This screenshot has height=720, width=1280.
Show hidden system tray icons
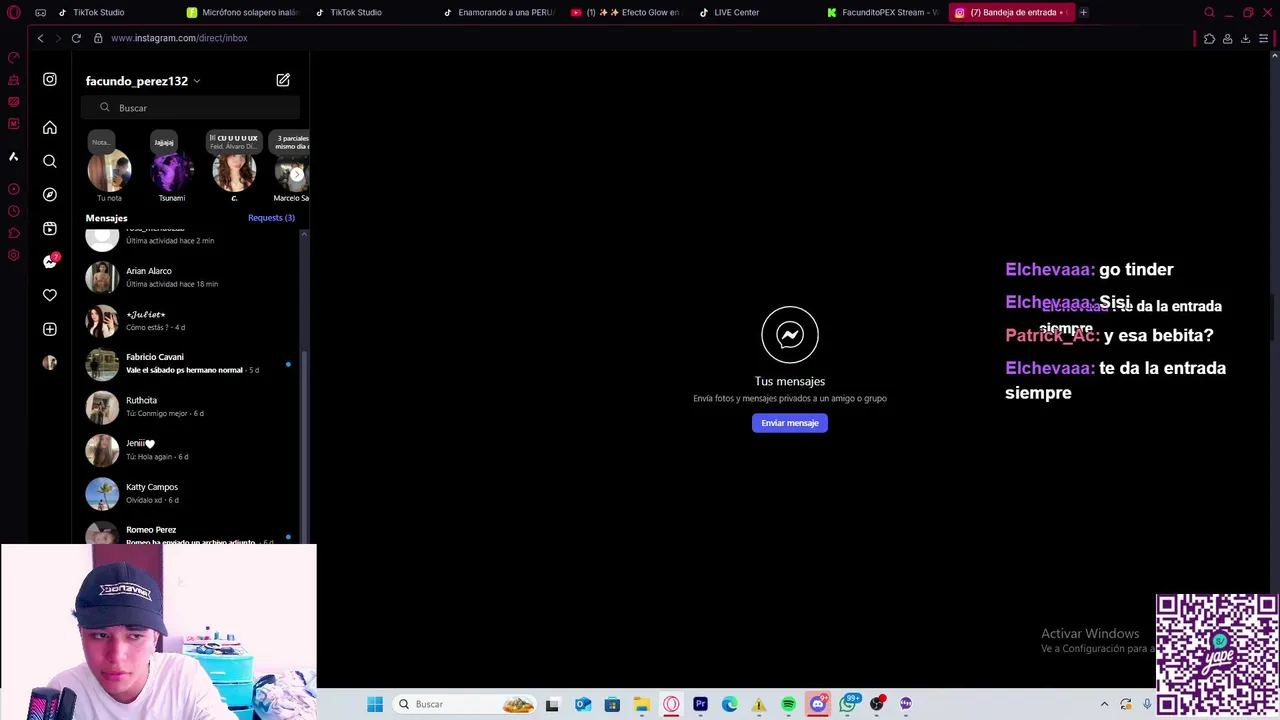(x=1104, y=704)
